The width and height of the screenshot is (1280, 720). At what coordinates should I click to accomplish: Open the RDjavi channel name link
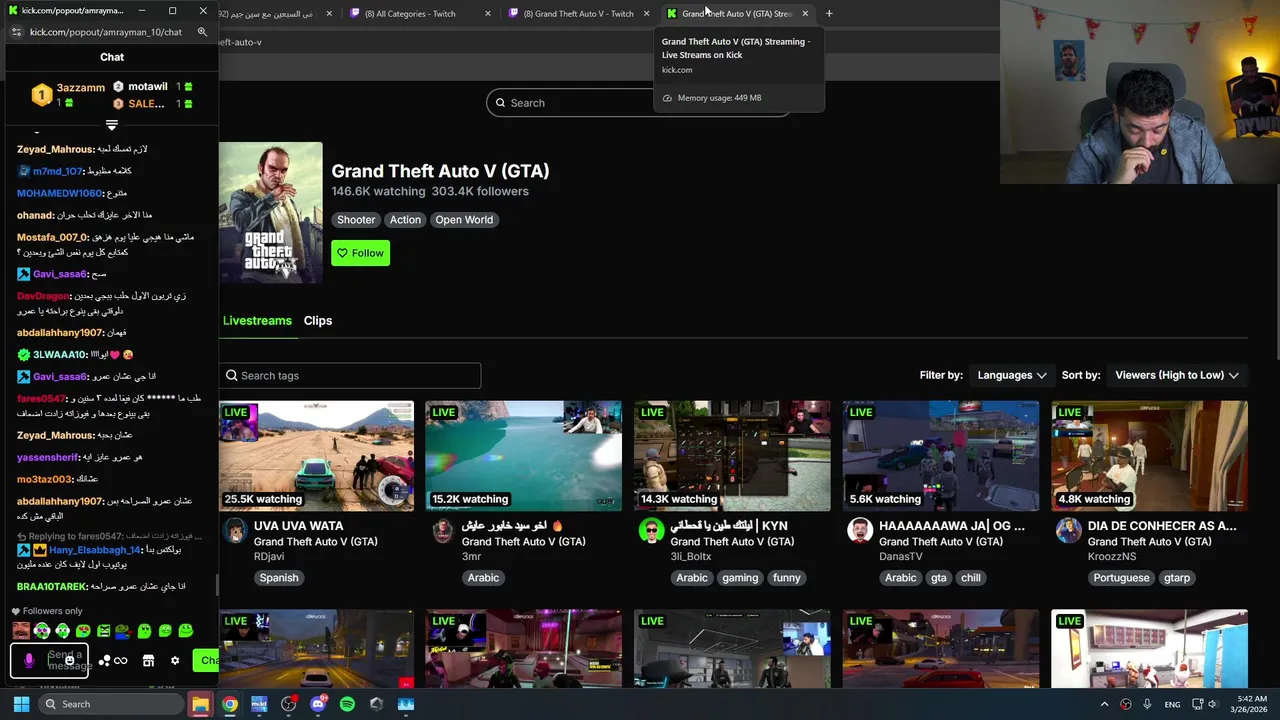pyautogui.click(x=268, y=557)
